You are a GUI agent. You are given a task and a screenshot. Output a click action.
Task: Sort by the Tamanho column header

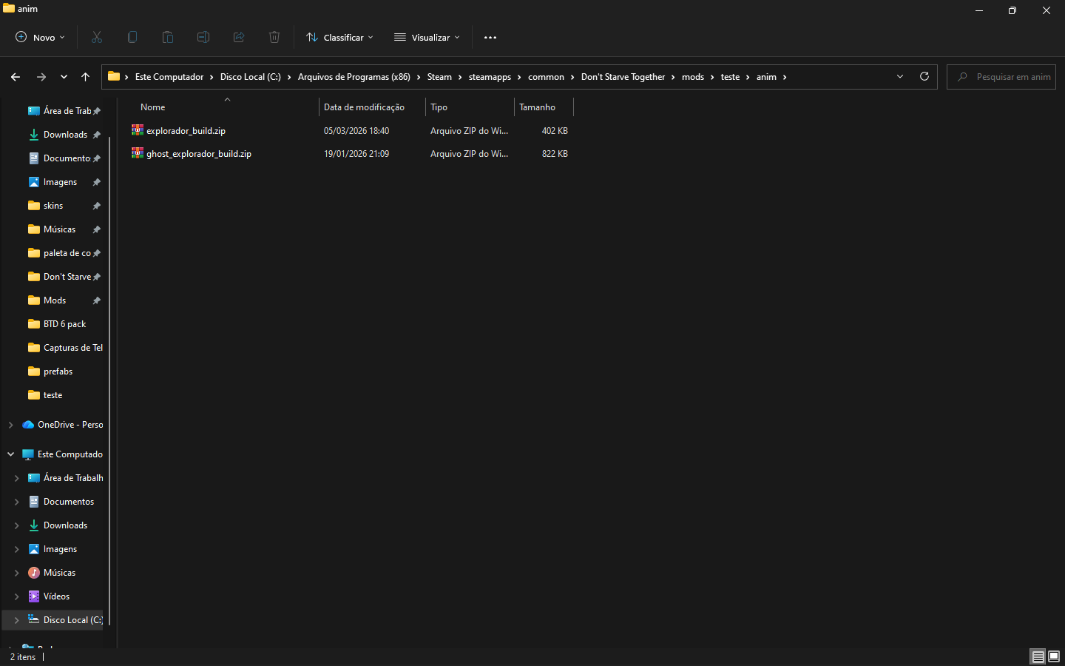pyautogui.click(x=537, y=107)
